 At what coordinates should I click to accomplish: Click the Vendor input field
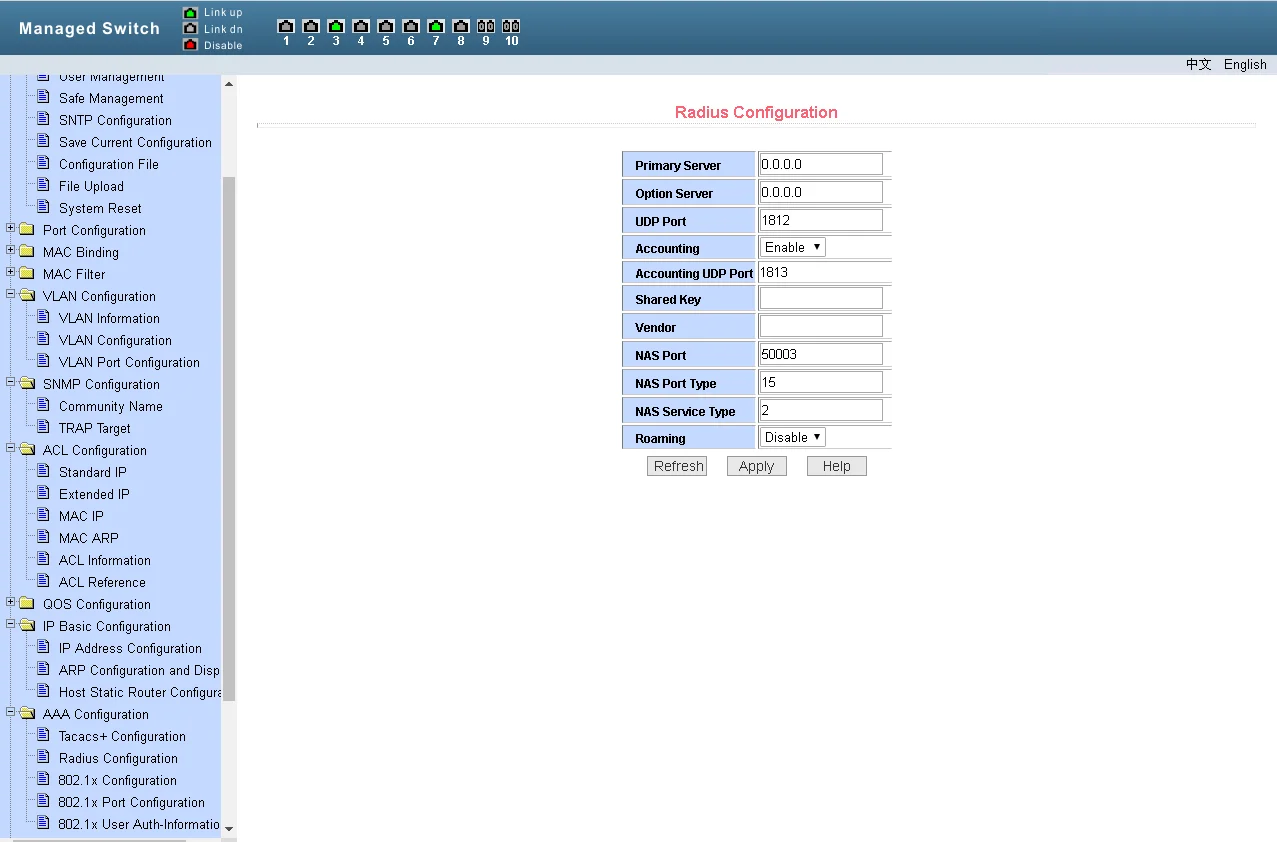coord(821,326)
